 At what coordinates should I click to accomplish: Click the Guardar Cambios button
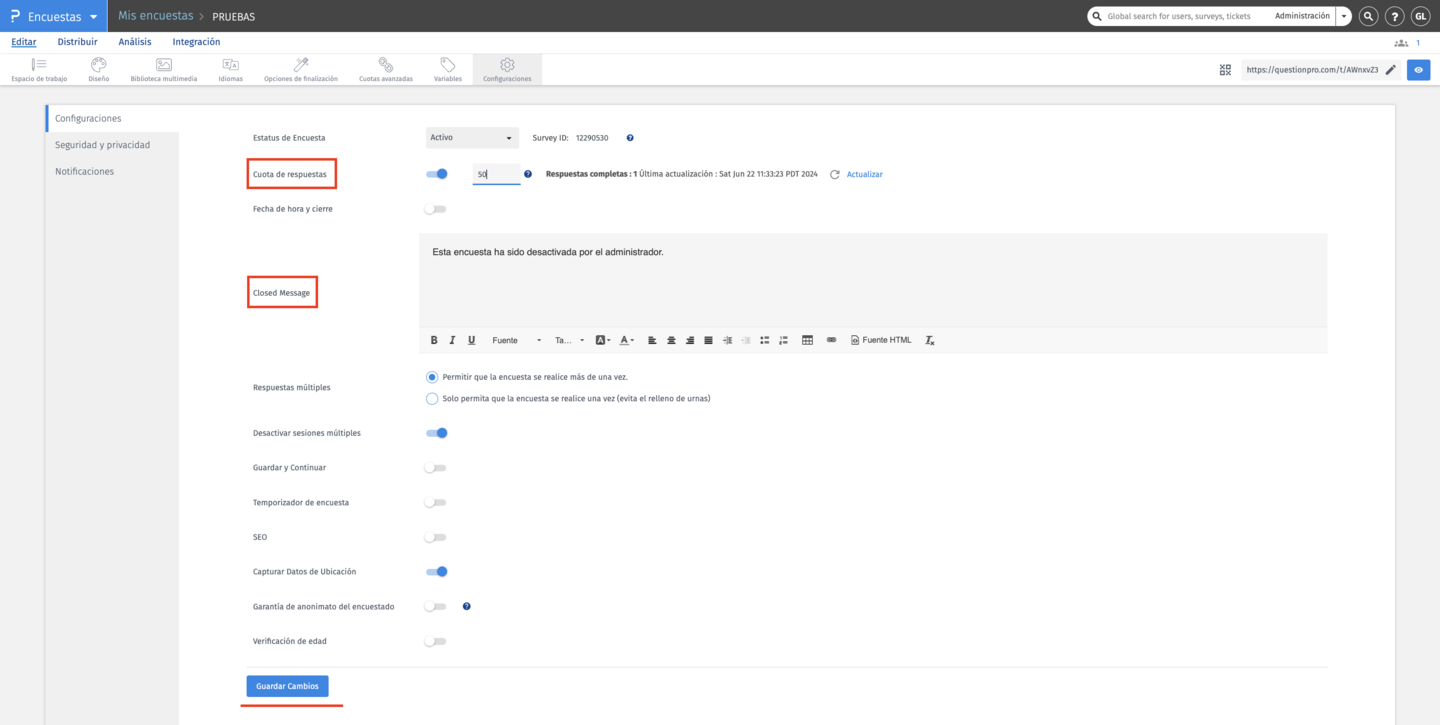[x=287, y=686]
